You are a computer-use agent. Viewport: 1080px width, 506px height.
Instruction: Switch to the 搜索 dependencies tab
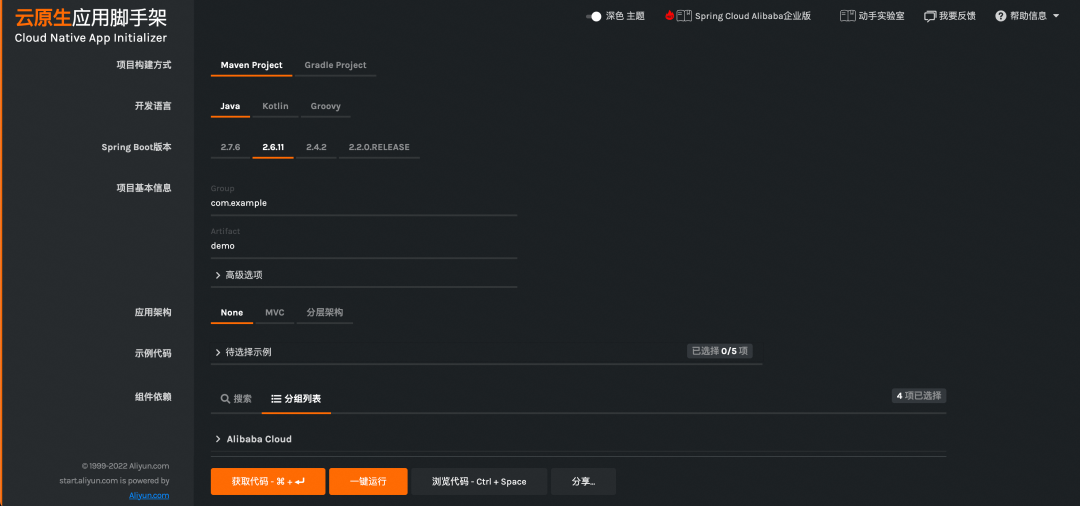coord(236,399)
